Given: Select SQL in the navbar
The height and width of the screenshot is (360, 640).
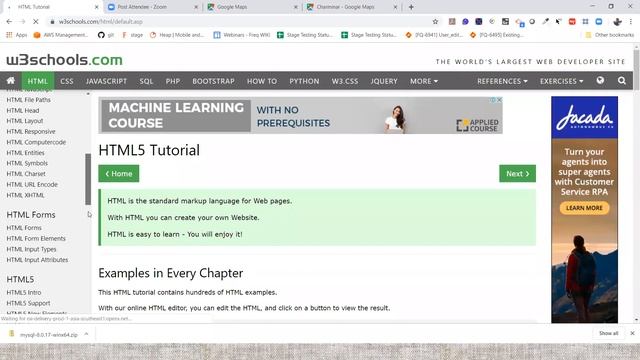Looking at the screenshot, I should tap(146, 81).
